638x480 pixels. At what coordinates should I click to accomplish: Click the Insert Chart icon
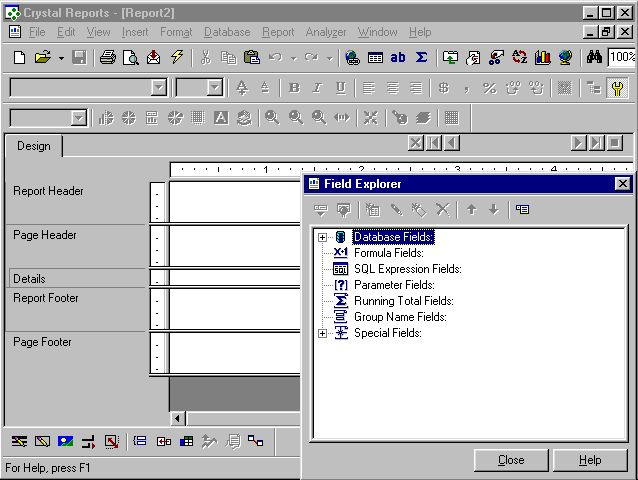click(543, 57)
